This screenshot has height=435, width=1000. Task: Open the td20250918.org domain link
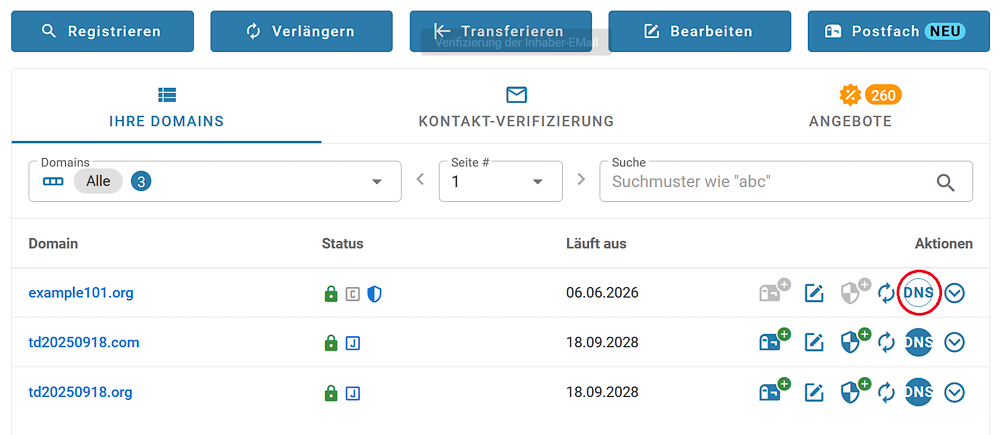pos(80,392)
